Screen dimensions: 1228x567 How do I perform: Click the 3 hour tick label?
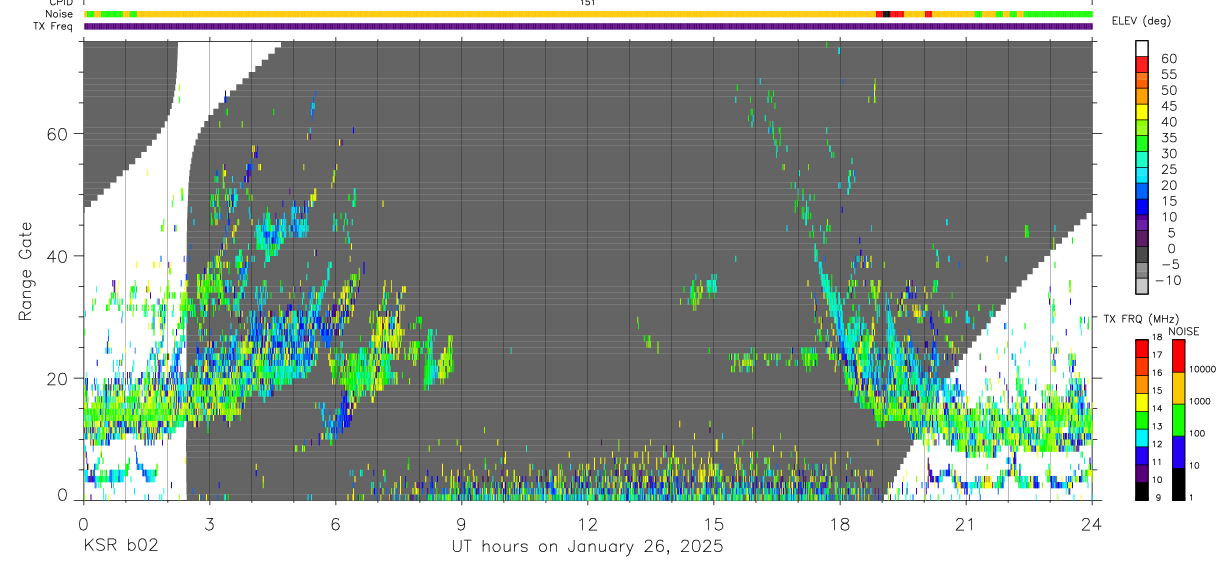(209, 524)
